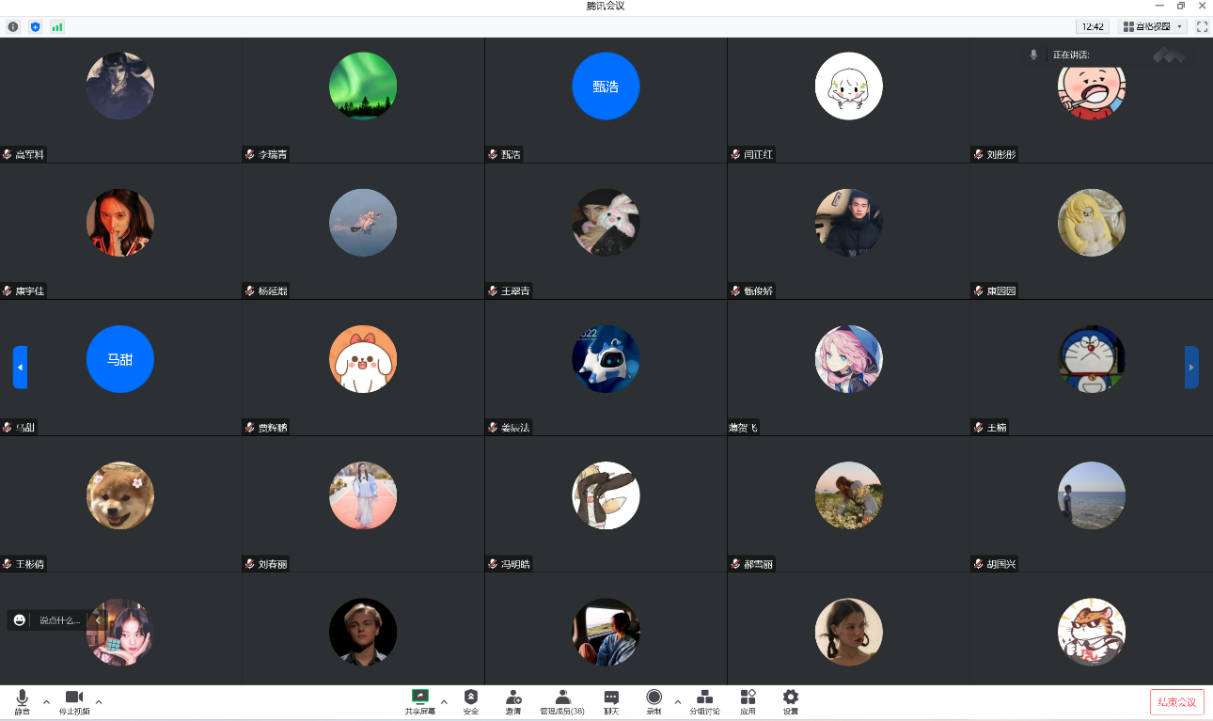Click the meeting info icon at top left
The width and height of the screenshot is (1213, 721).
coord(13,27)
